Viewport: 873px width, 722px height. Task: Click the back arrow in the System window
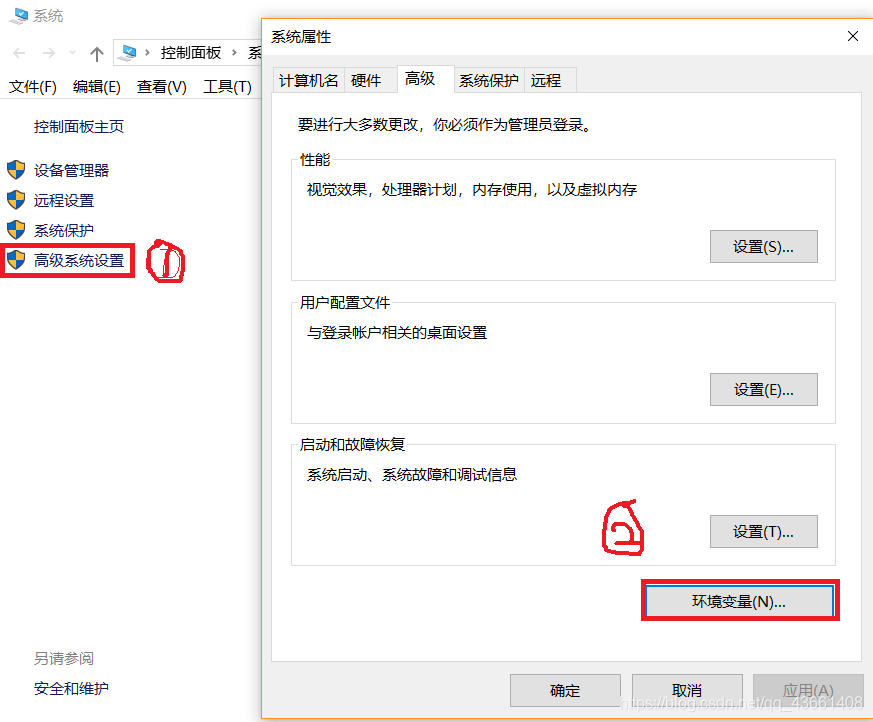point(19,53)
